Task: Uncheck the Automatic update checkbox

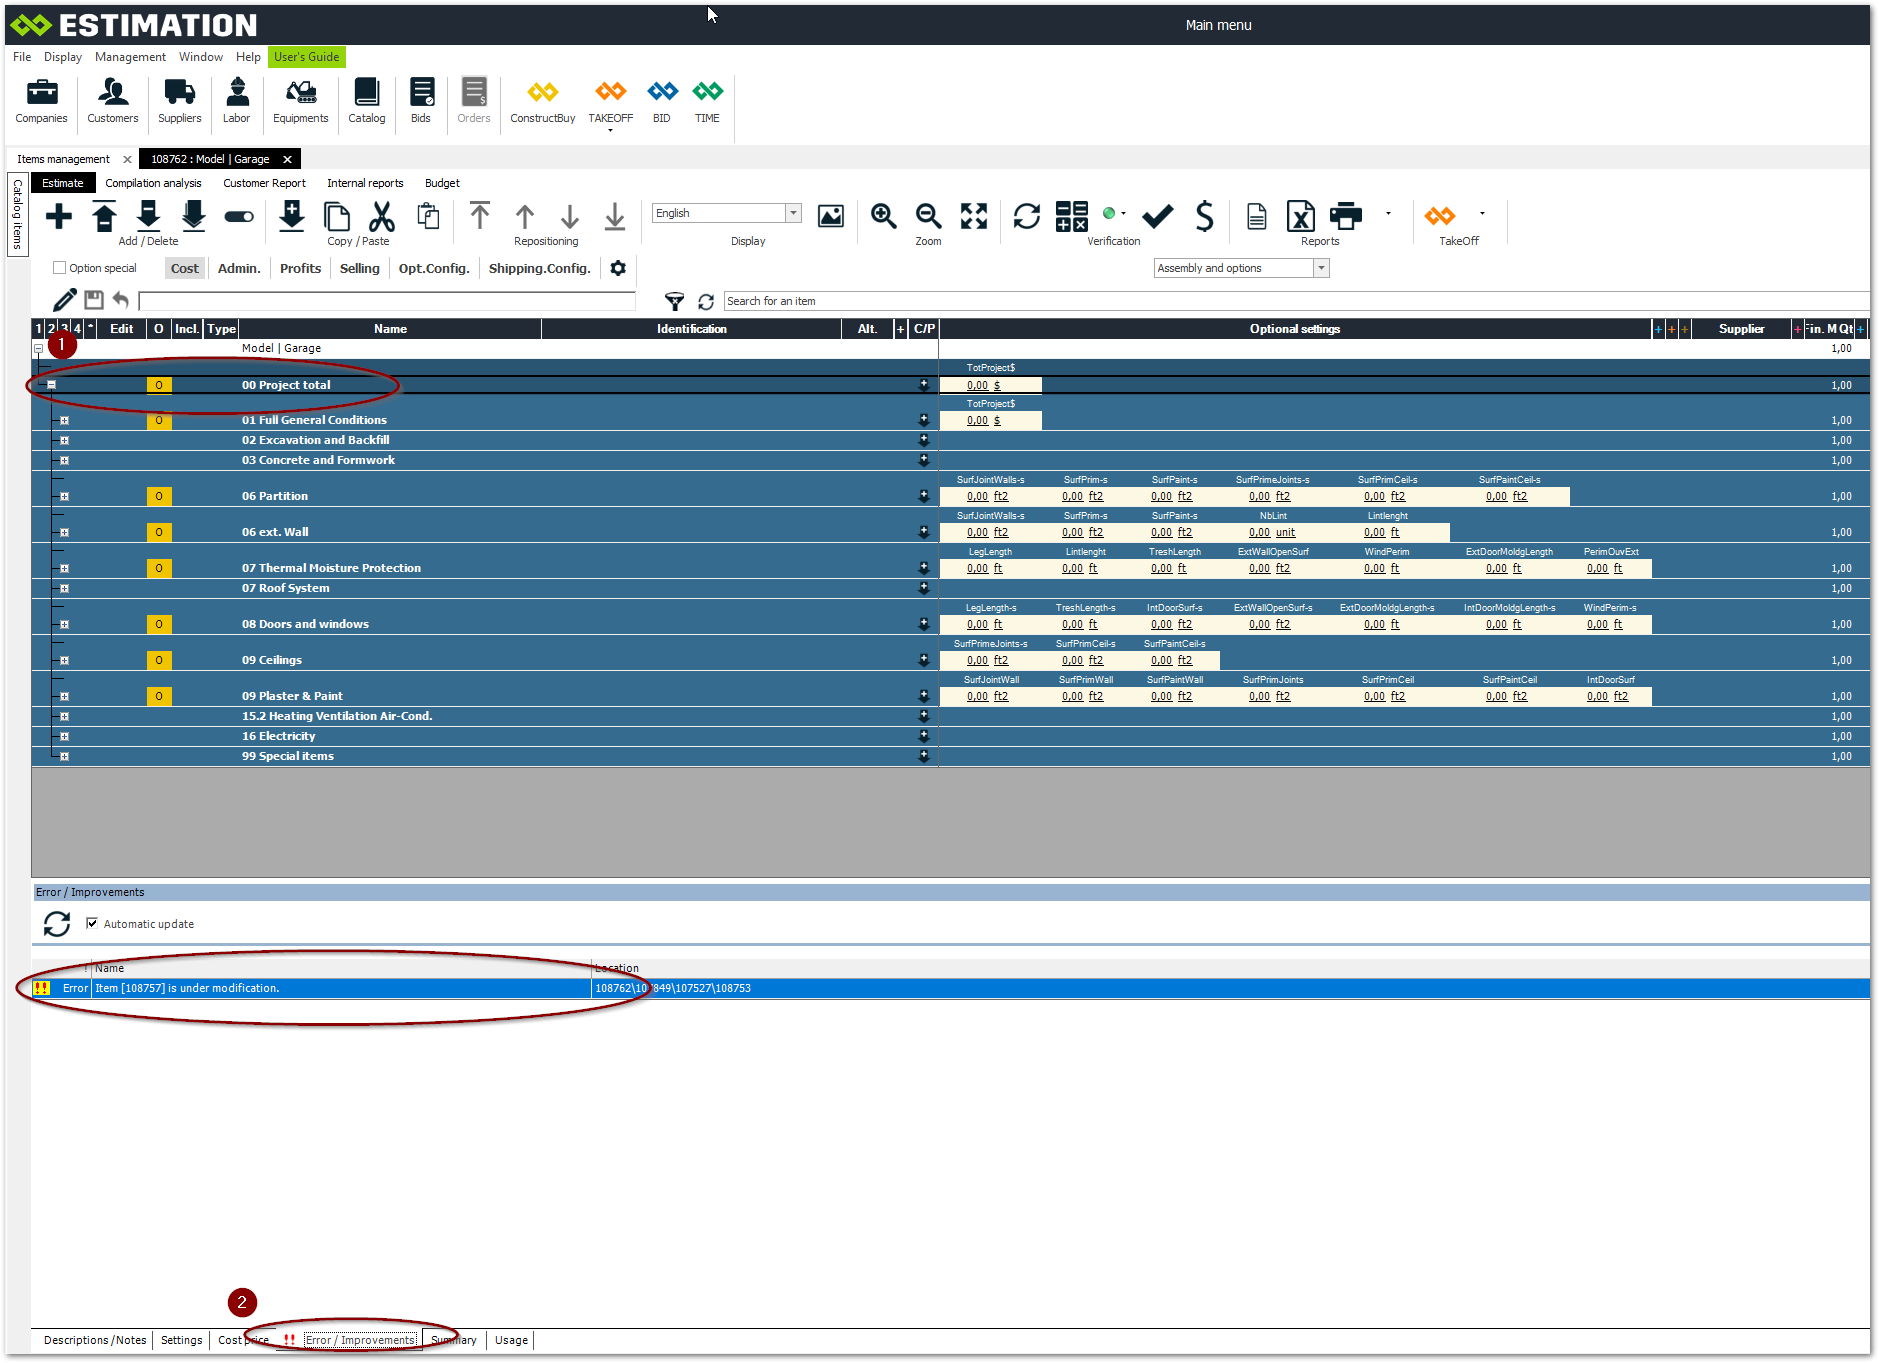Action: 92,924
